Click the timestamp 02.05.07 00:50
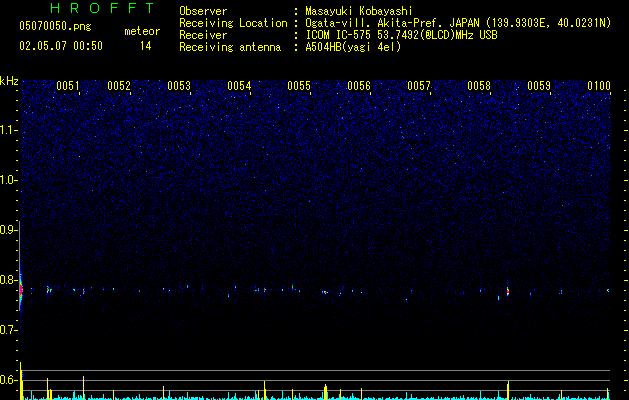 point(61,46)
